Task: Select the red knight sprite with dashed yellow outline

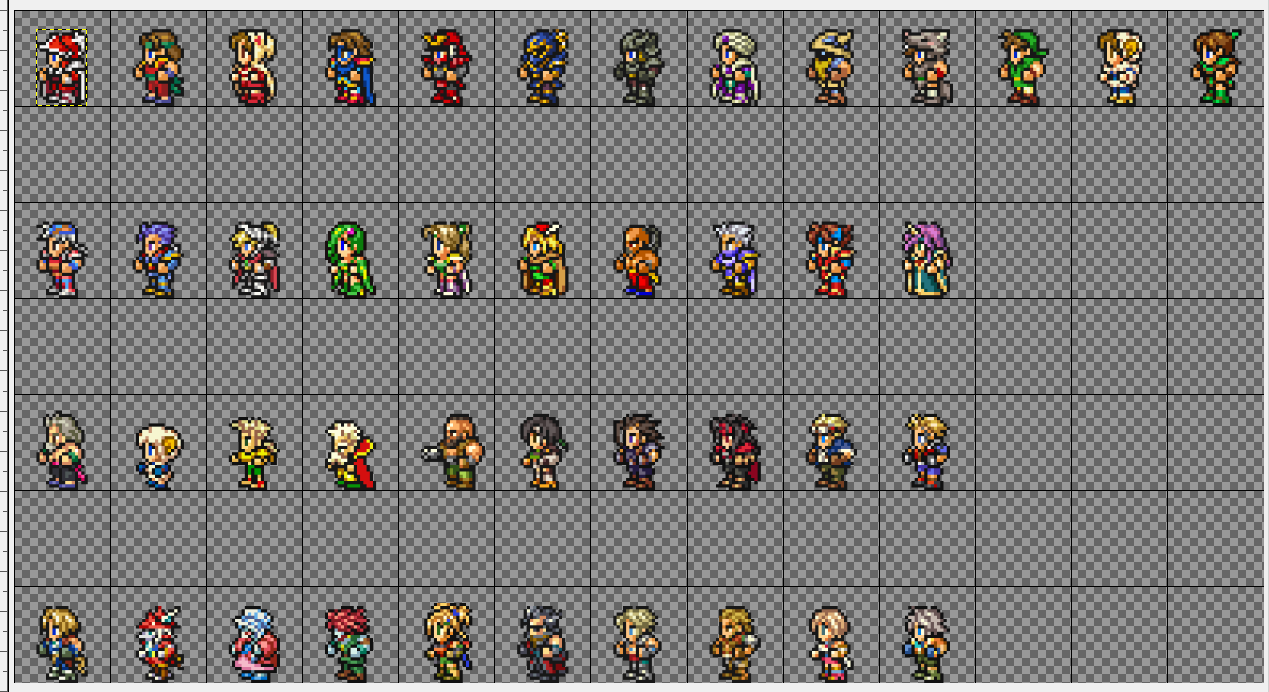Action: (62, 67)
